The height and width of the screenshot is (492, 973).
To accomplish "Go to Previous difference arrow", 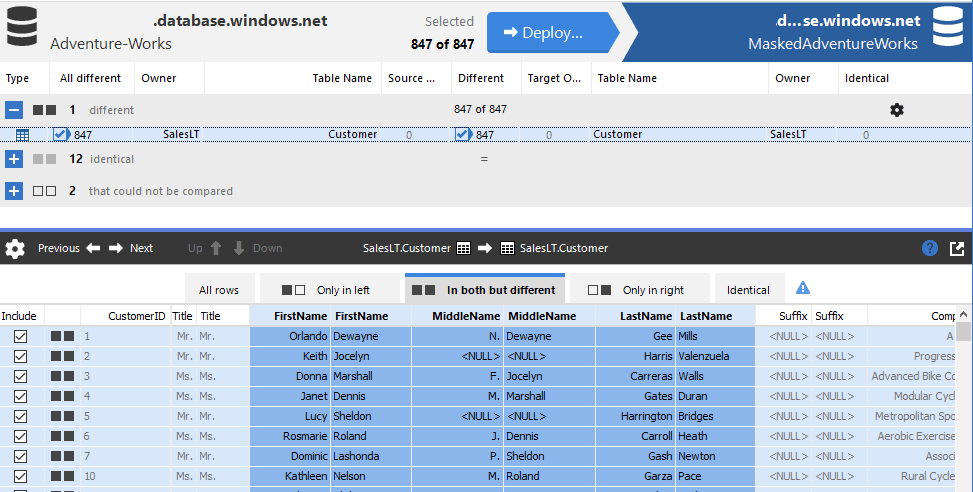I will tap(93, 248).
